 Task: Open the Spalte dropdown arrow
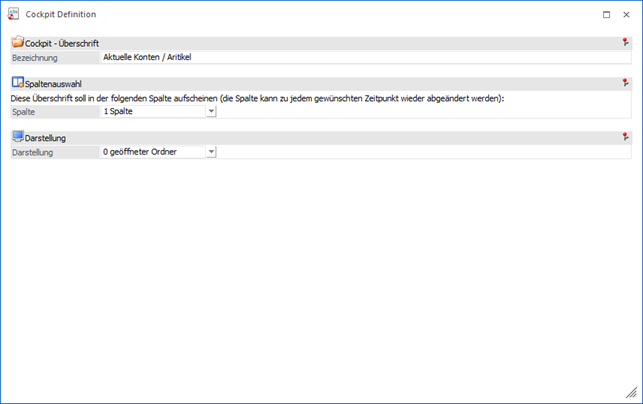(x=211, y=112)
